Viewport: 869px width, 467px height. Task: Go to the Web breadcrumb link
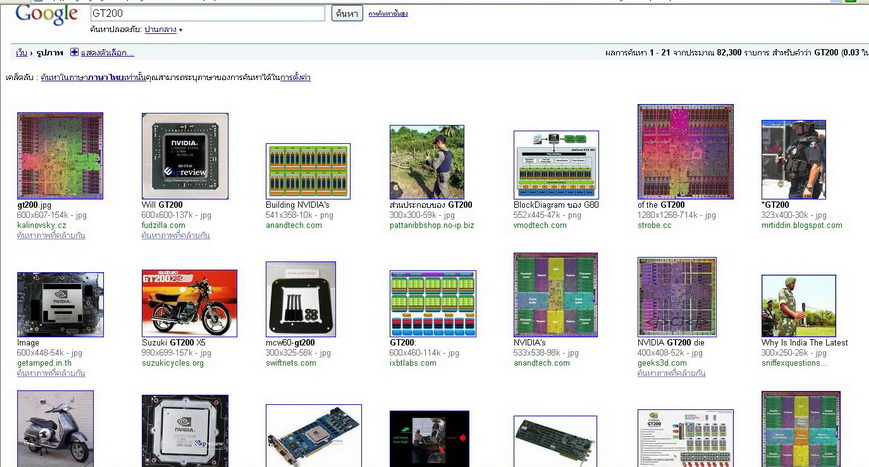click(x=22, y=53)
